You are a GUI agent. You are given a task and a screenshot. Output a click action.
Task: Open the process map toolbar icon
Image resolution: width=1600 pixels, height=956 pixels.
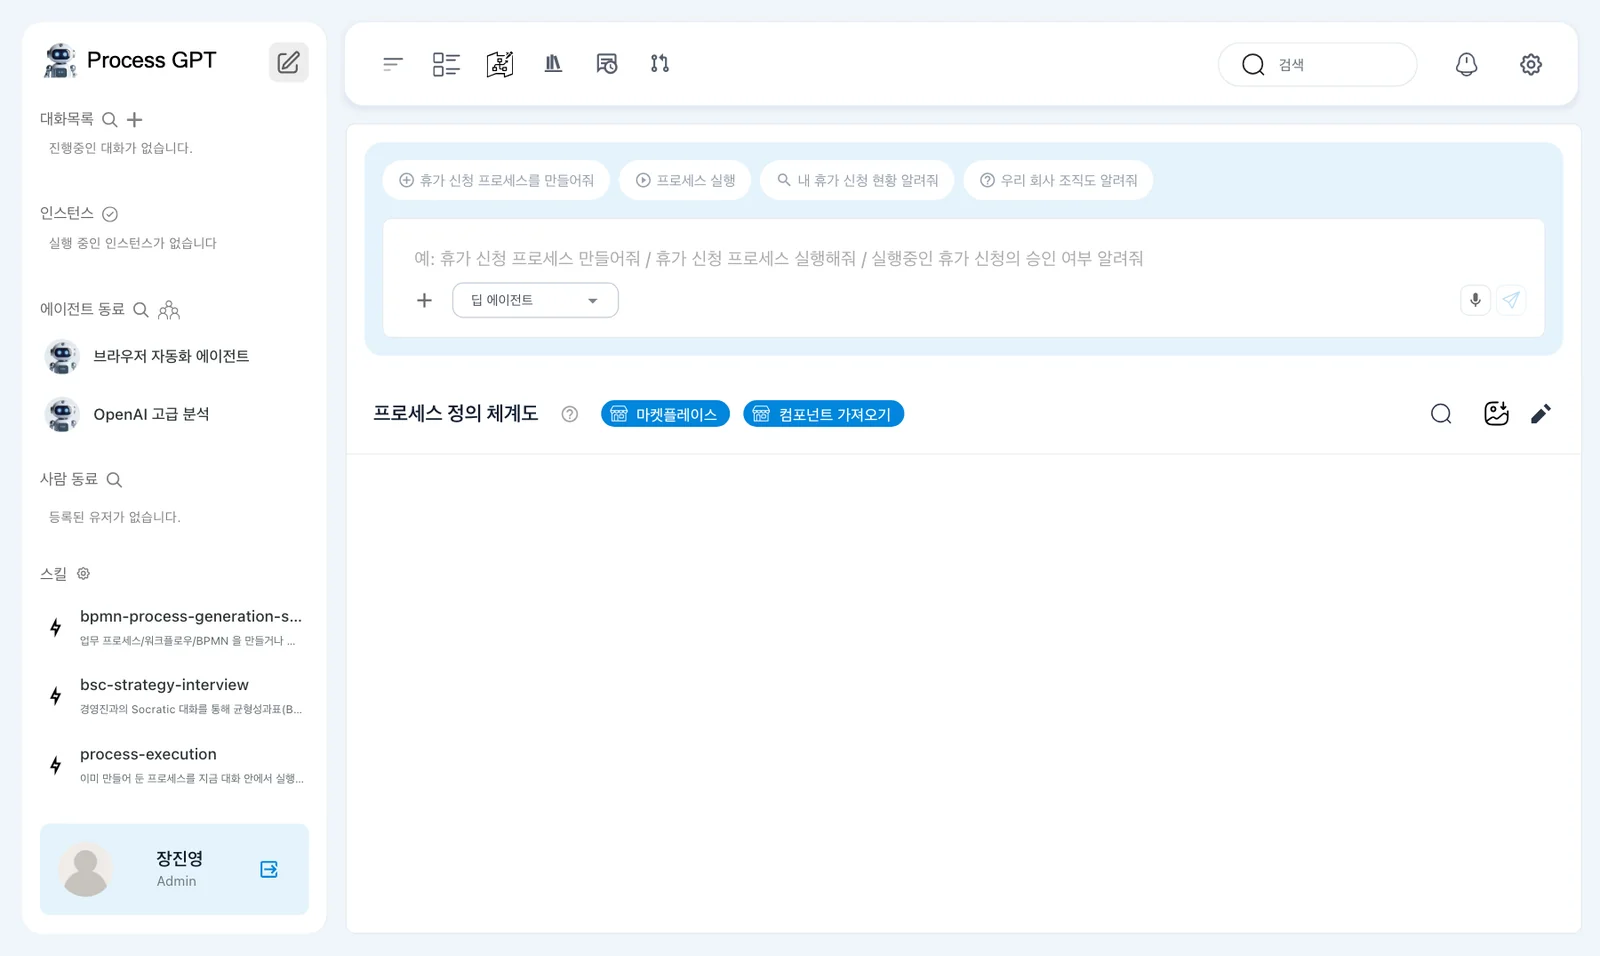(500, 64)
